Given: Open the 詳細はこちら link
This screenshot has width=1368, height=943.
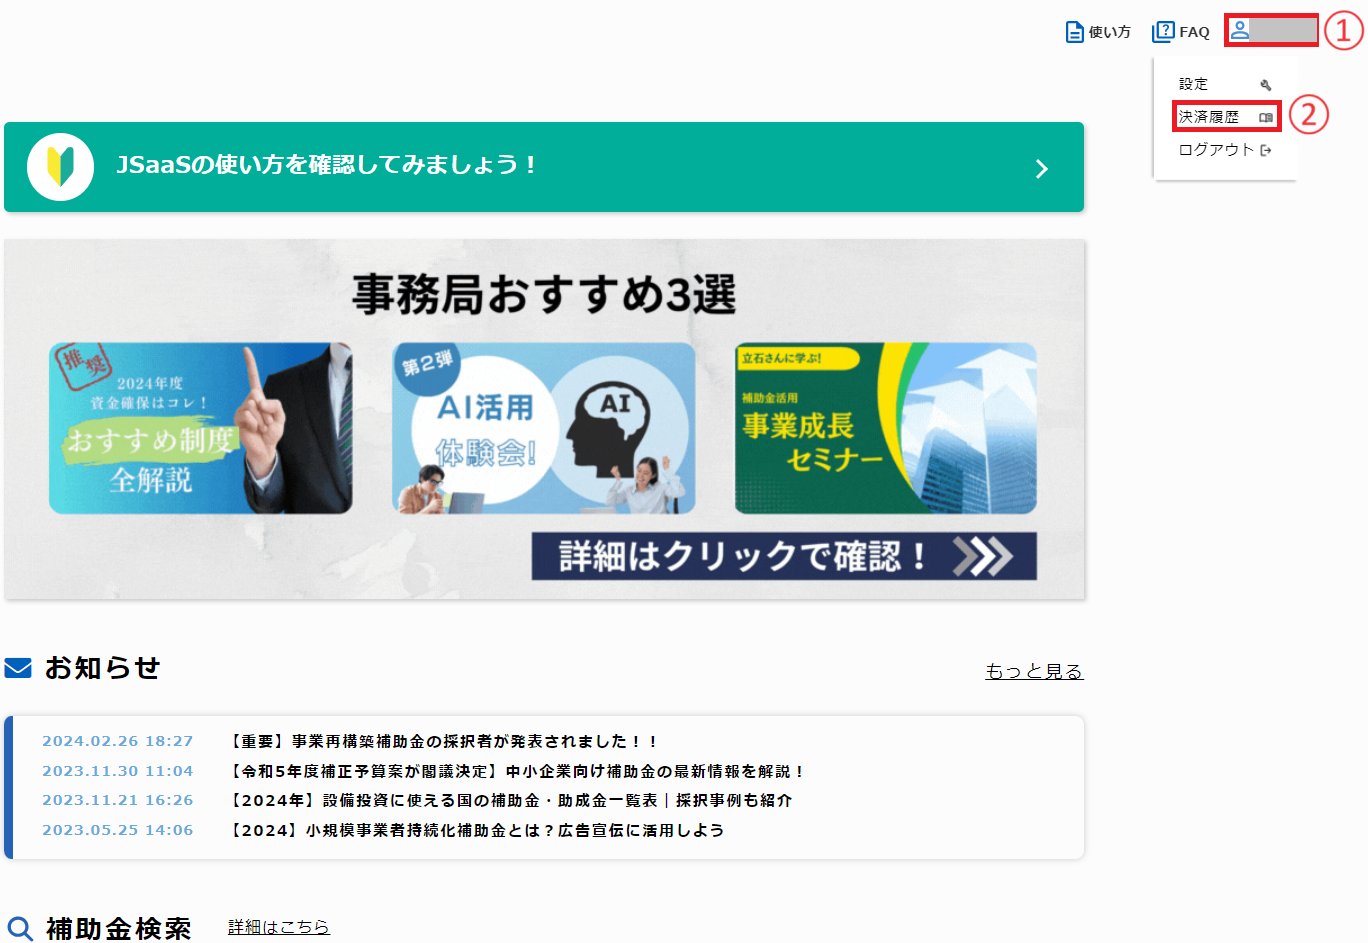Looking at the screenshot, I should [278, 928].
